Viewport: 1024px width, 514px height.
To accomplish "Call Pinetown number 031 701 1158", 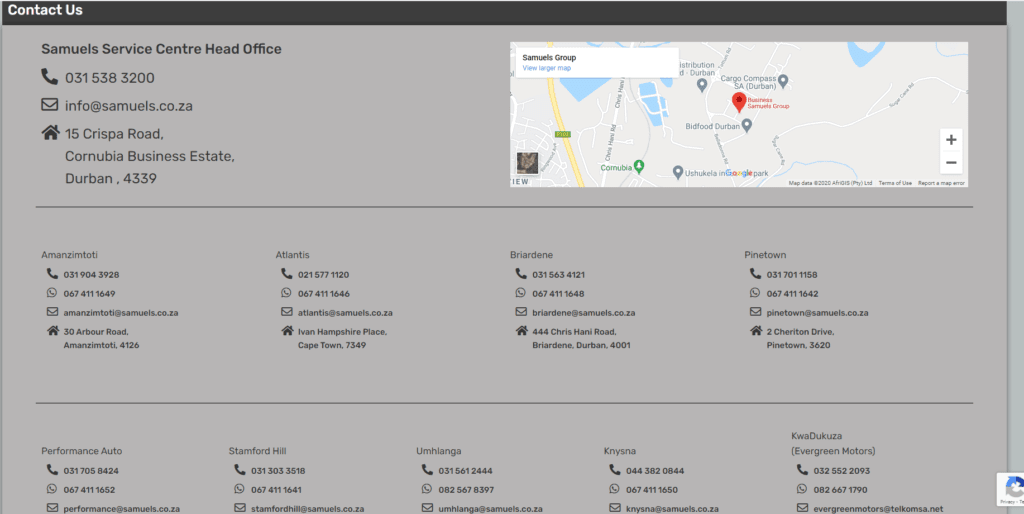I will pyautogui.click(x=792, y=275).
